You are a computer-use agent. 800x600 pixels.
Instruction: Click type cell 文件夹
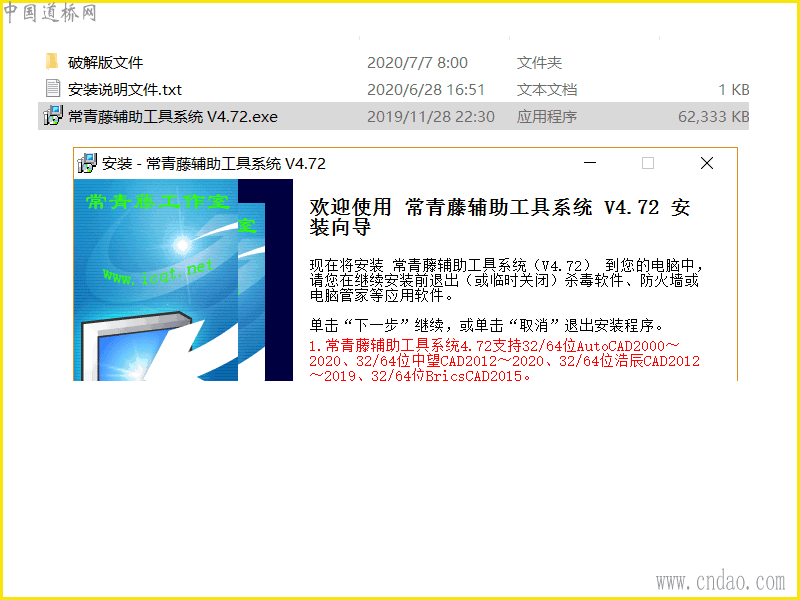[539, 62]
